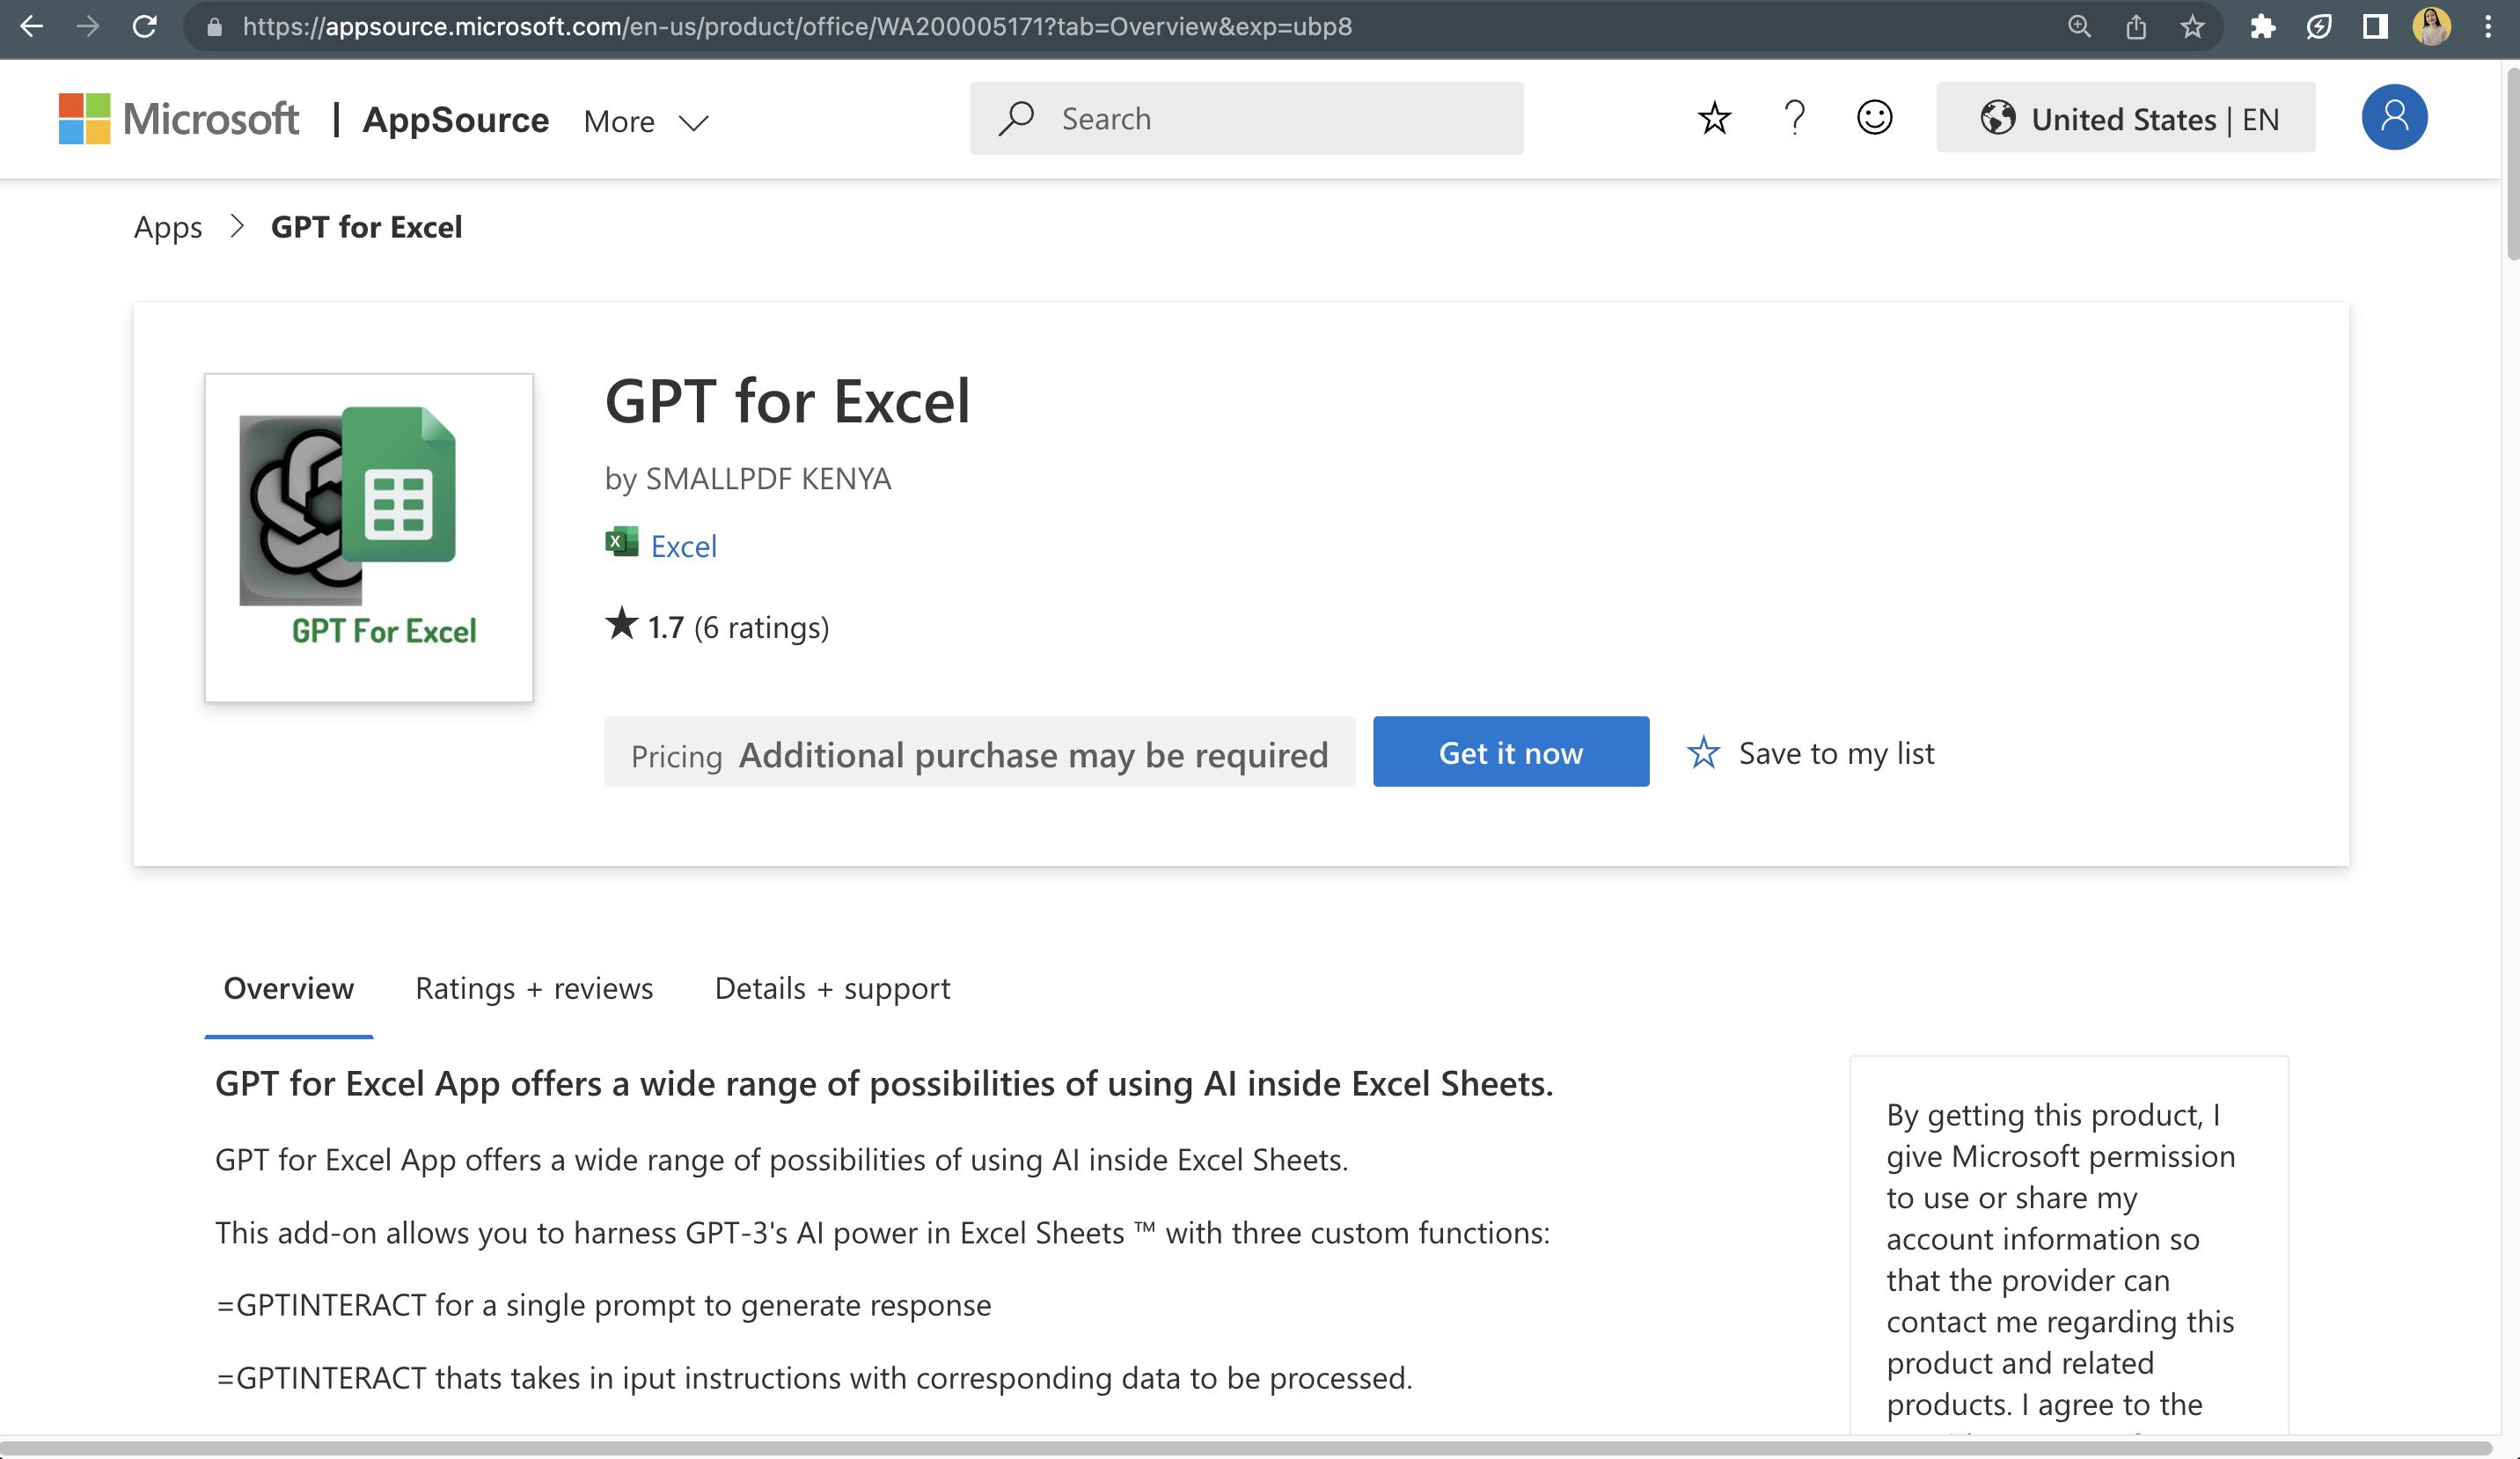
Task: Open the United States | EN region selector
Action: tap(2124, 118)
